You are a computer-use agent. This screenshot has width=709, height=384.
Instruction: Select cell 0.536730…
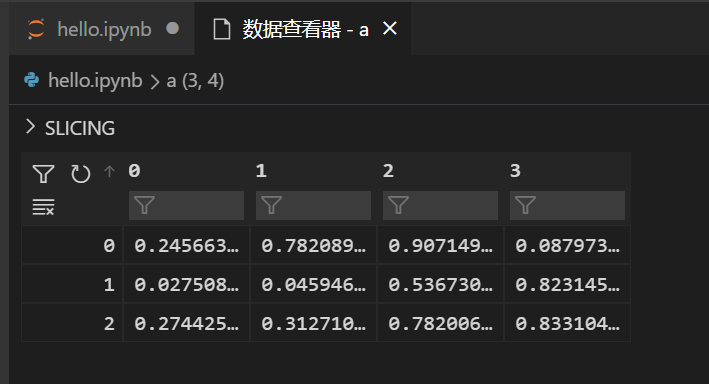(440, 284)
